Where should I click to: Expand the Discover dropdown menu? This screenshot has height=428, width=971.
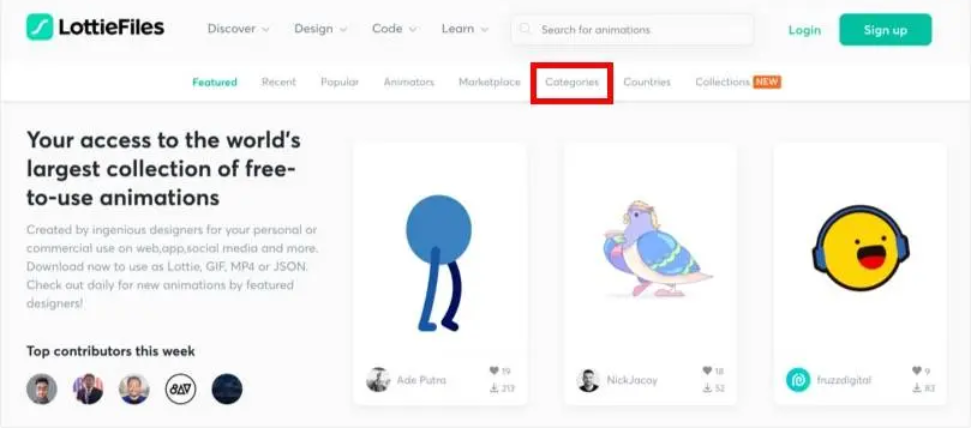point(238,29)
